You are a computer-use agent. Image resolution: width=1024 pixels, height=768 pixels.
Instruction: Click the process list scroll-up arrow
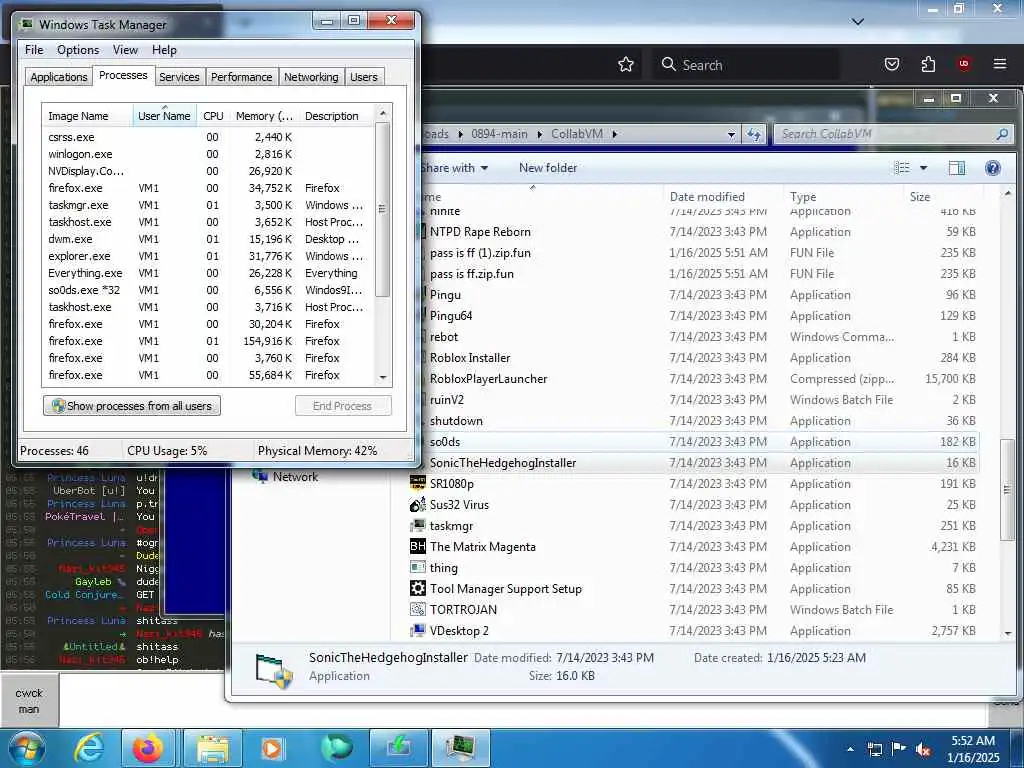(383, 114)
